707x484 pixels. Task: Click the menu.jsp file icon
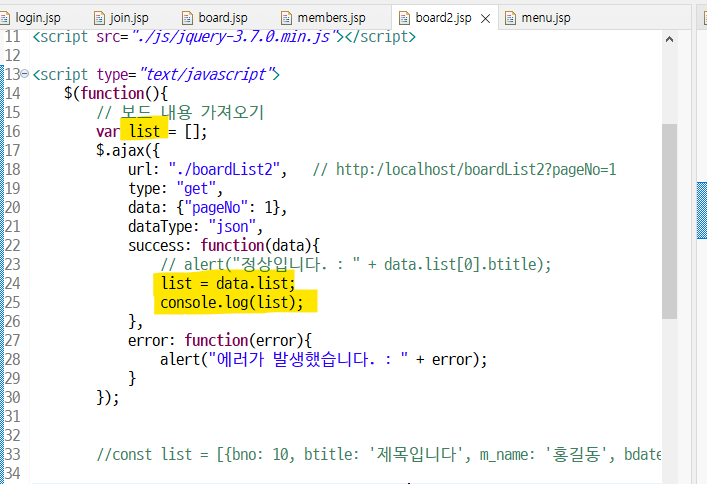(x=510, y=18)
